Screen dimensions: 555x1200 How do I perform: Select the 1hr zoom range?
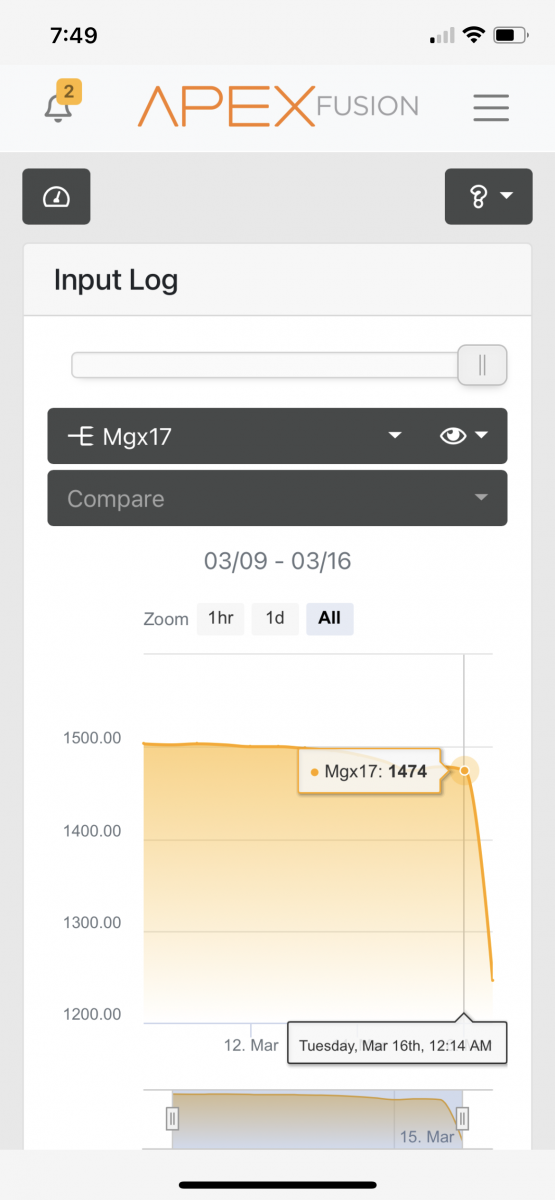pos(220,618)
